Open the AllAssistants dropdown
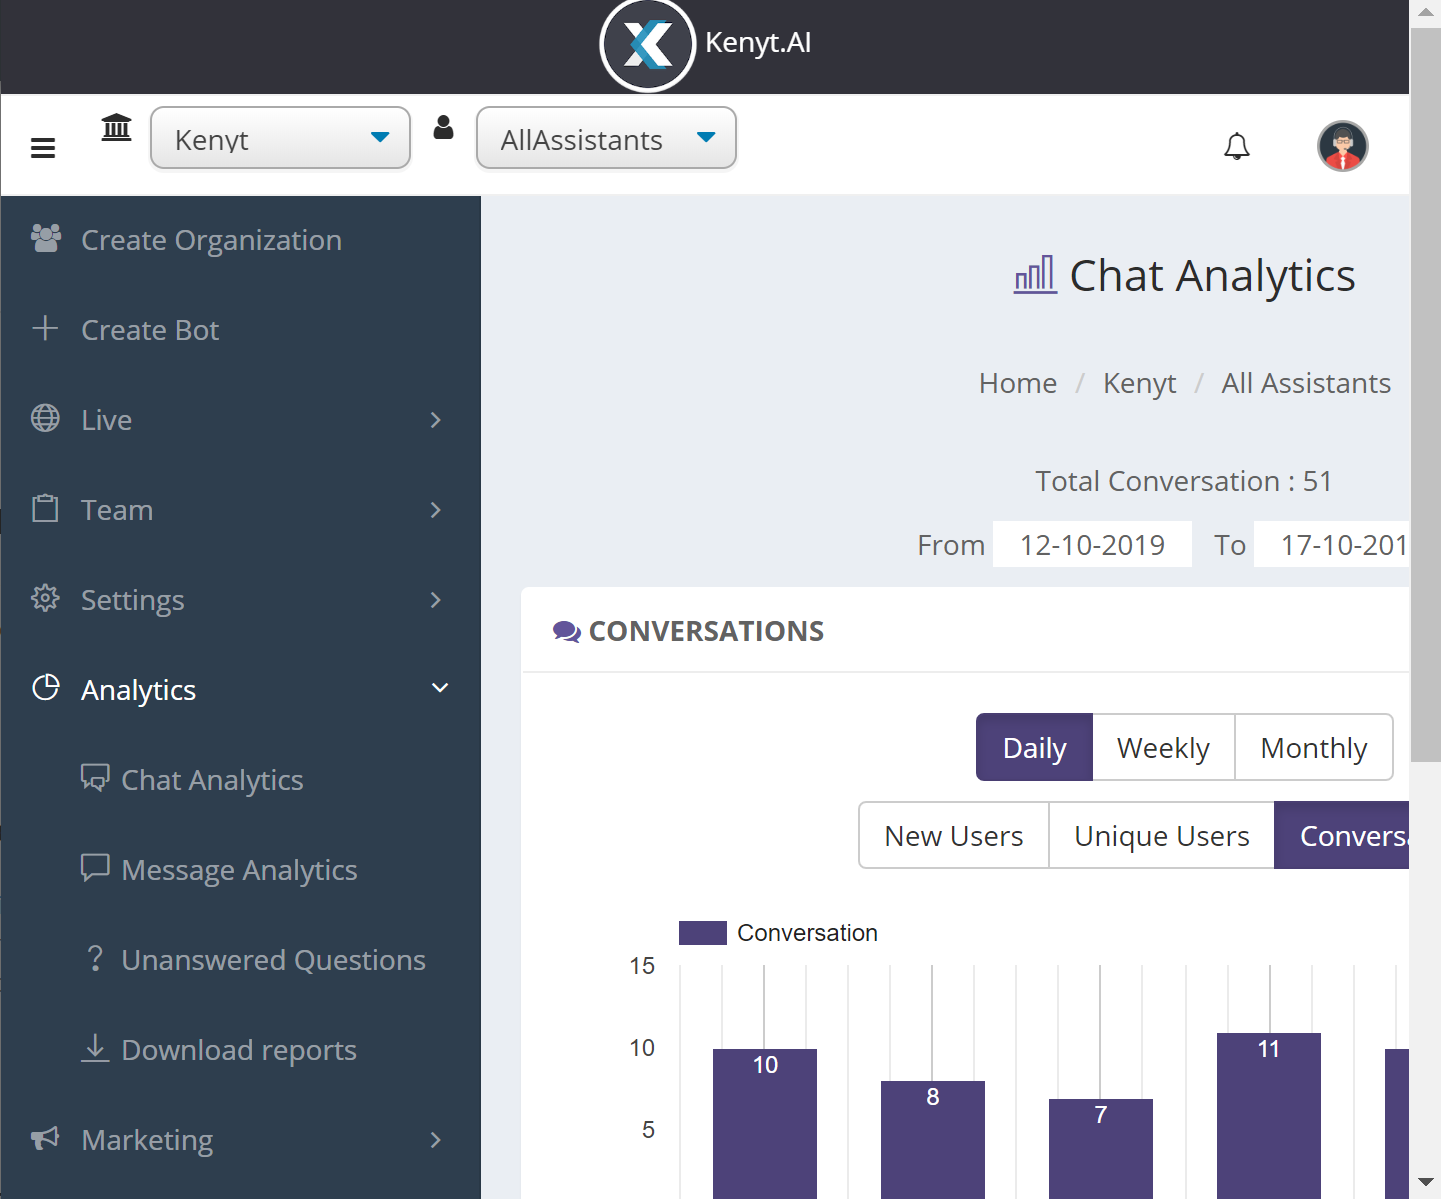Image resolution: width=1441 pixels, height=1199 pixels. 605,138
